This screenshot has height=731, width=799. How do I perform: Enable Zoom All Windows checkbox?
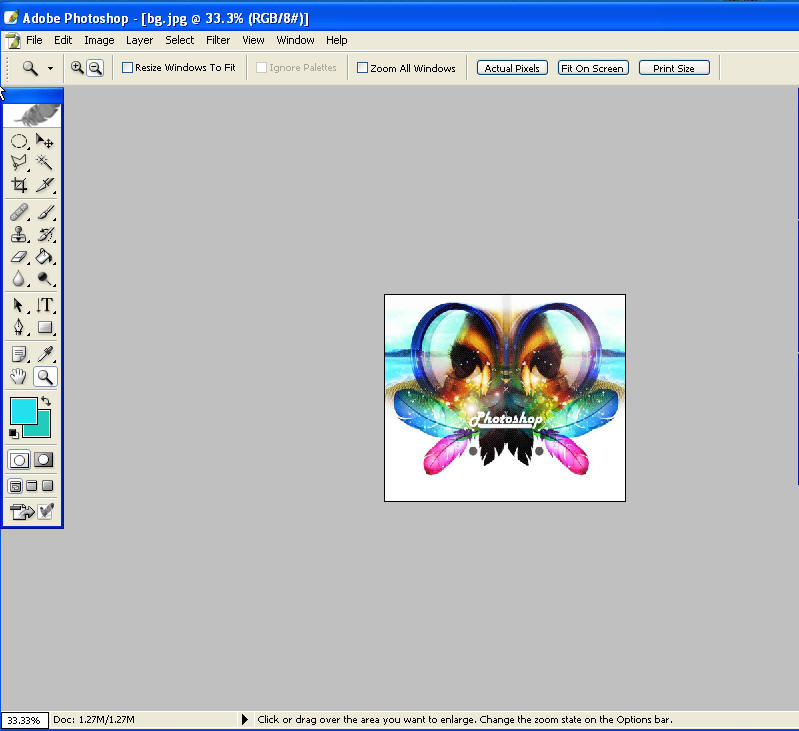click(x=363, y=68)
